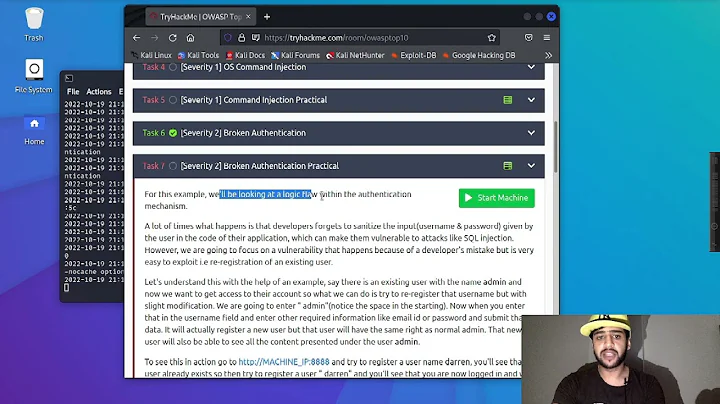Reload the TryHackMe page
The width and height of the screenshot is (720, 404).
173,38
